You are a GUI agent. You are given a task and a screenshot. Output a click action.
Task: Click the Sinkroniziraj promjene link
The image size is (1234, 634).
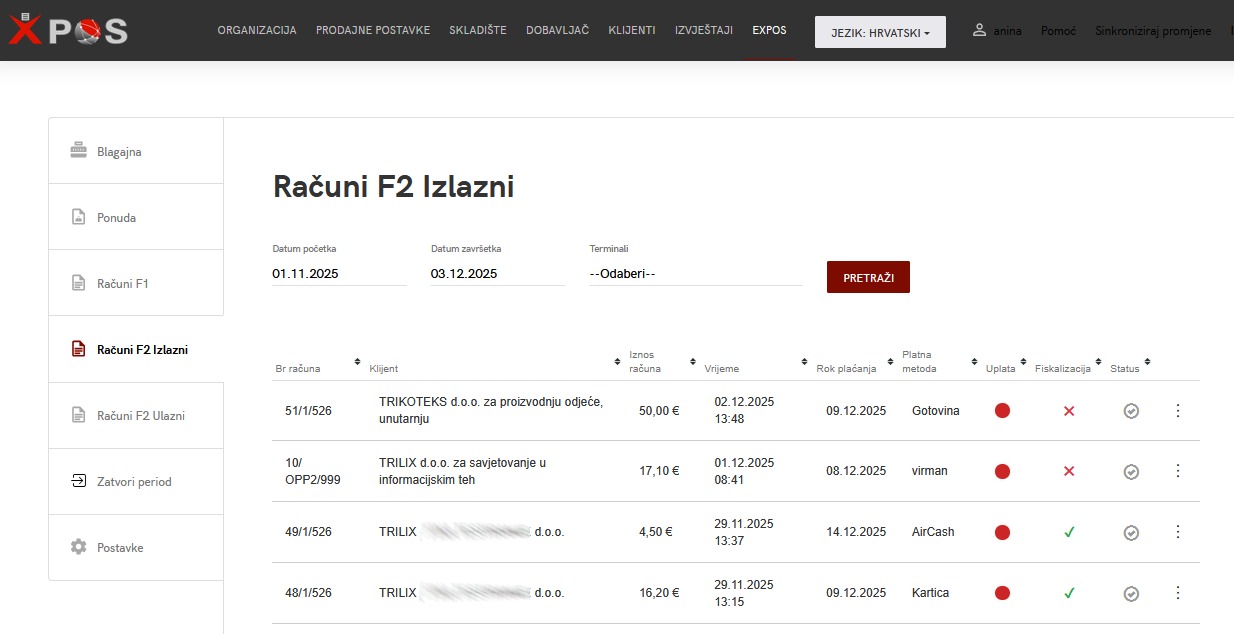tap(1152, 31)
